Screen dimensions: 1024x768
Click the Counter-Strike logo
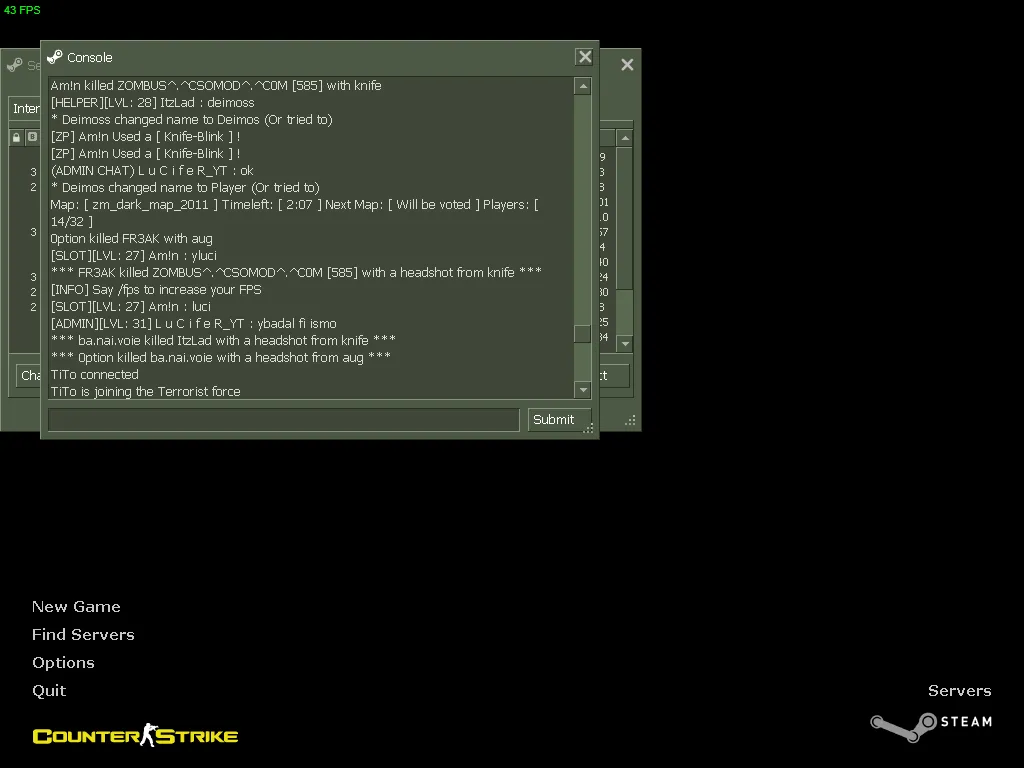coord(135,735)
